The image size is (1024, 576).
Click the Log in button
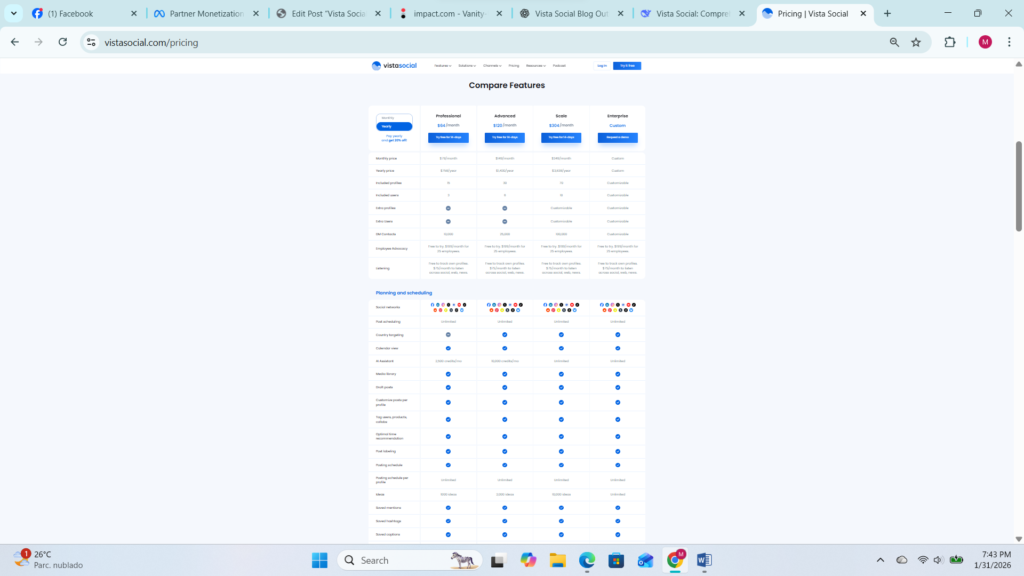tap(602, 65)
